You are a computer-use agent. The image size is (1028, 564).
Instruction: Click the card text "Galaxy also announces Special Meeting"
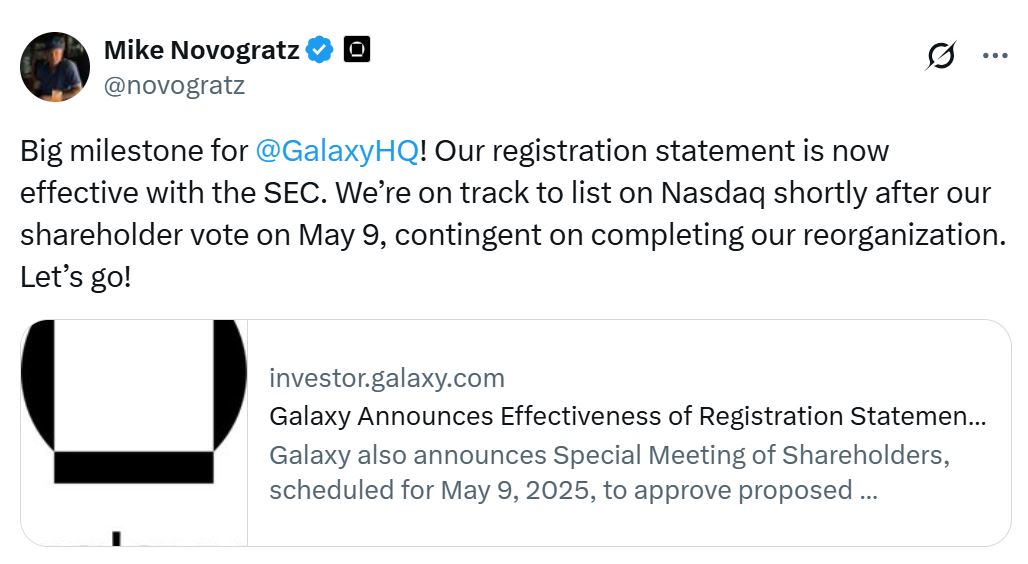[x=608, y=455]
